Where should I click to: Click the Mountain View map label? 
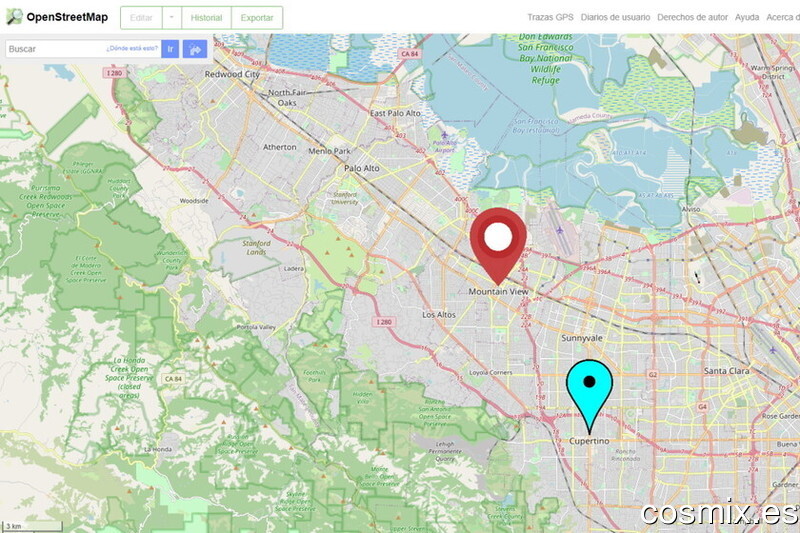(498, 292)
